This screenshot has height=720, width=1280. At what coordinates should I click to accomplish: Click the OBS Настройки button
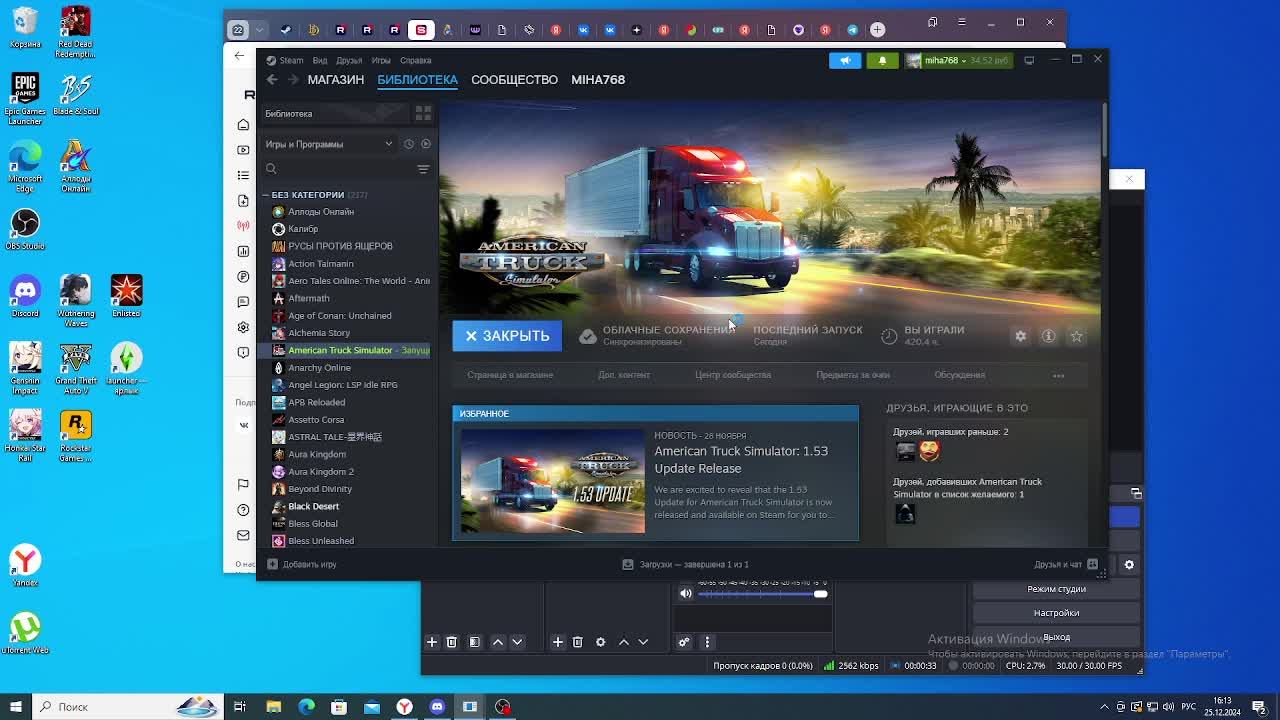point(1056,613)
